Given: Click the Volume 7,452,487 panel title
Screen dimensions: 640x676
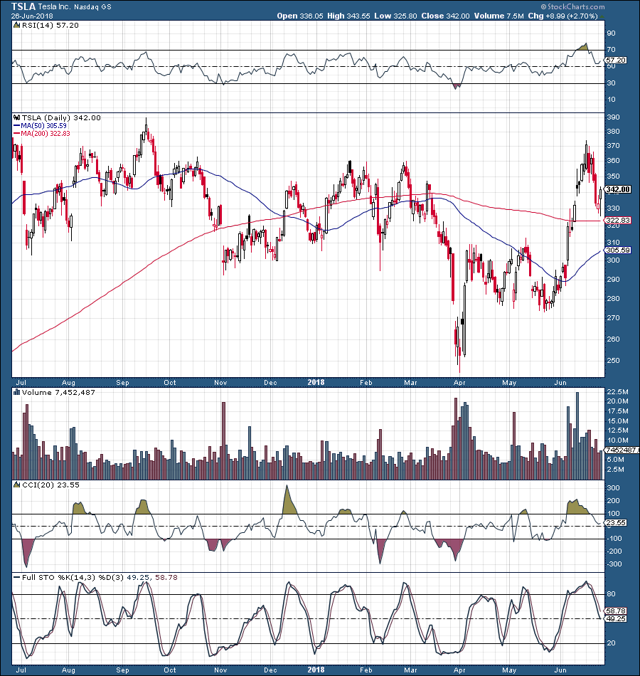Looking at the screenshot, I should [x=58, y=392].
